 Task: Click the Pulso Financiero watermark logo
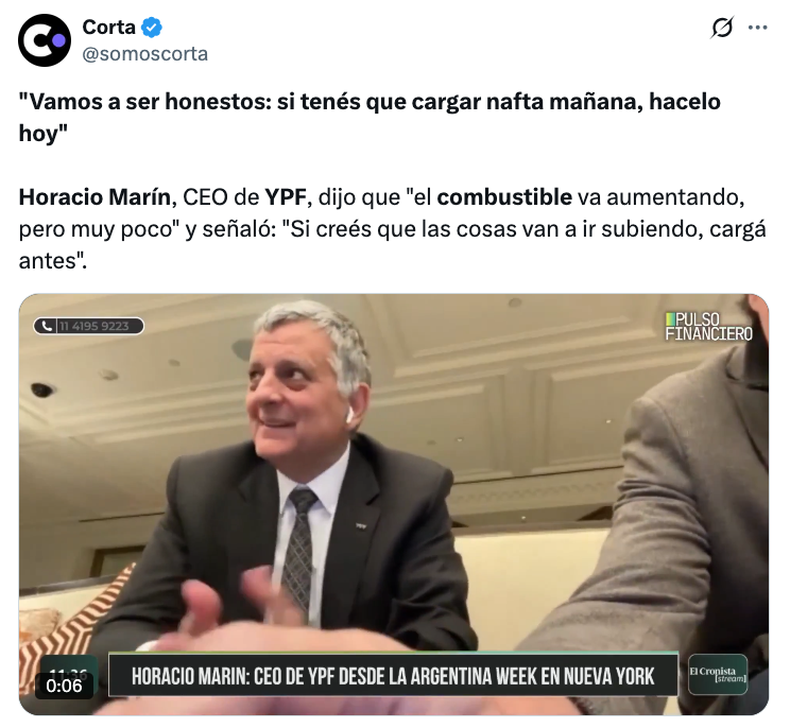point(708,326)
